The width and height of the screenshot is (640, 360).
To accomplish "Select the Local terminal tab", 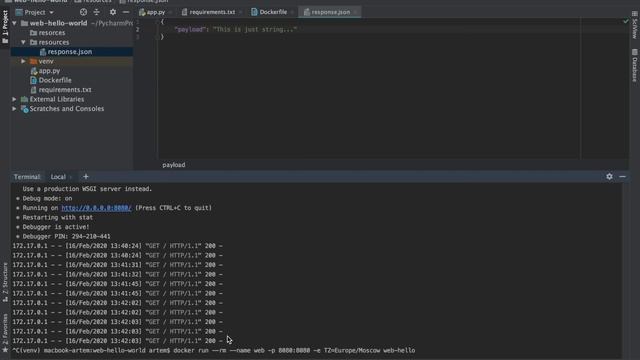I will (x=58, y=177).
